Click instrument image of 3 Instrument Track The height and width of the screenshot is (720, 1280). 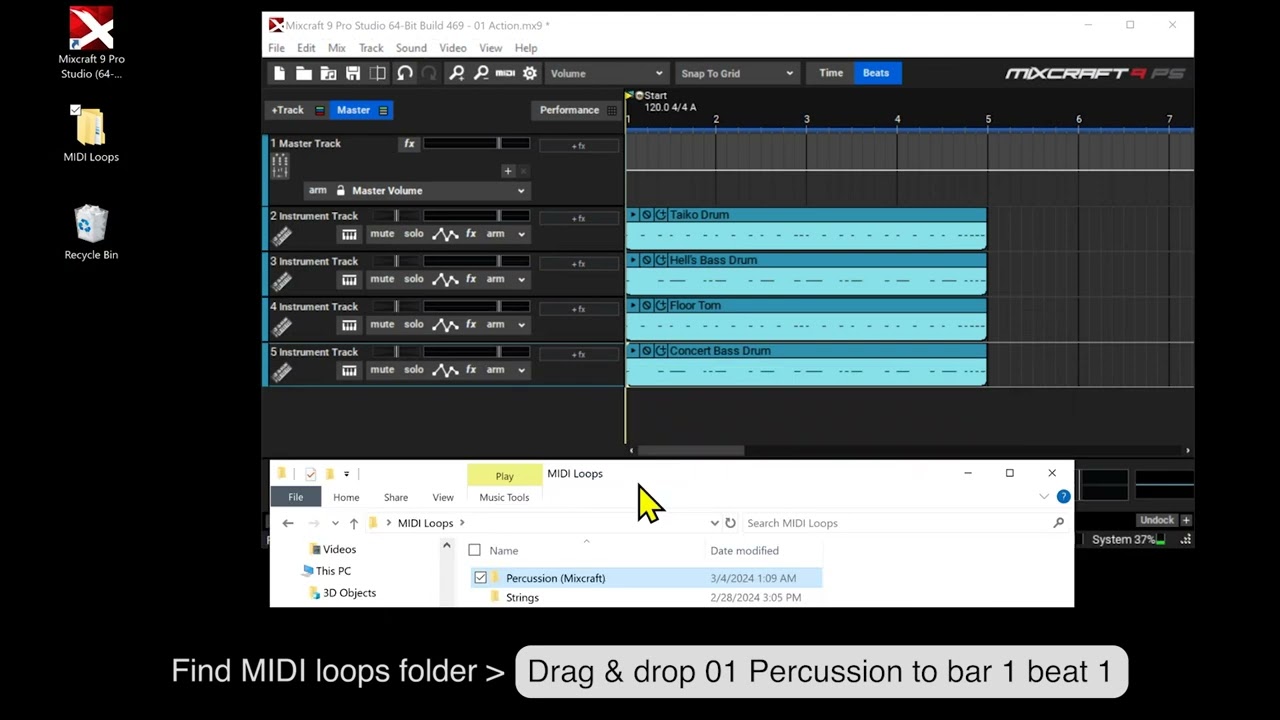click(x=282, y=282)
